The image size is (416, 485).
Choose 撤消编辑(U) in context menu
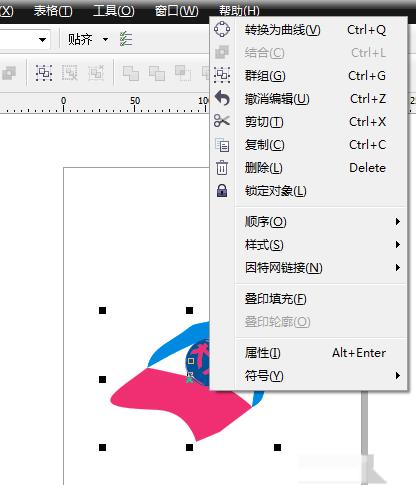point(308,99)
